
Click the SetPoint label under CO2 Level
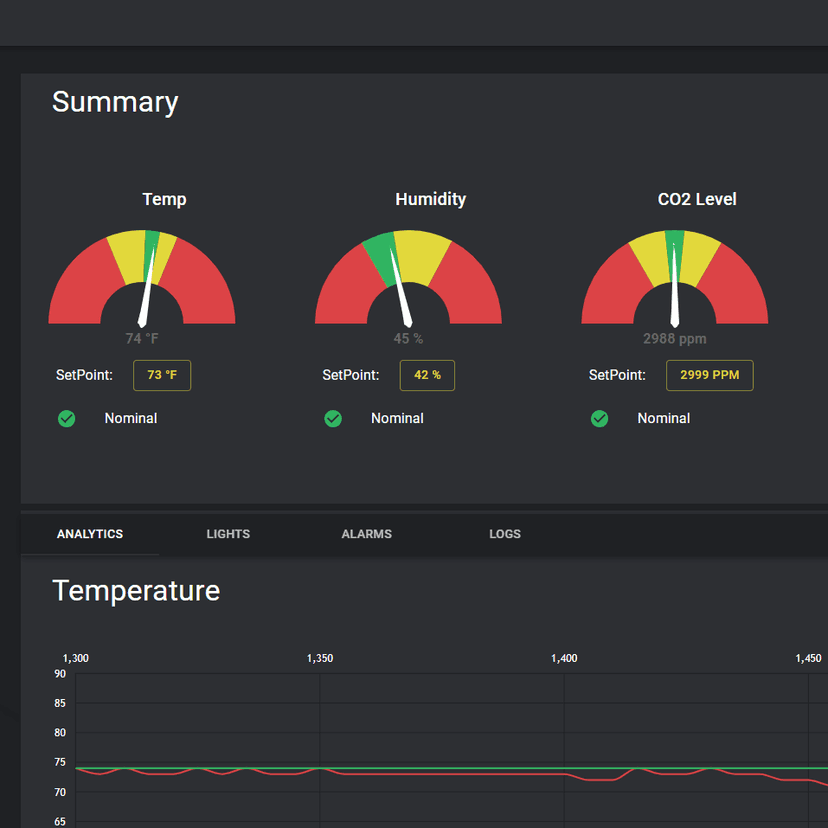[617, 375]
